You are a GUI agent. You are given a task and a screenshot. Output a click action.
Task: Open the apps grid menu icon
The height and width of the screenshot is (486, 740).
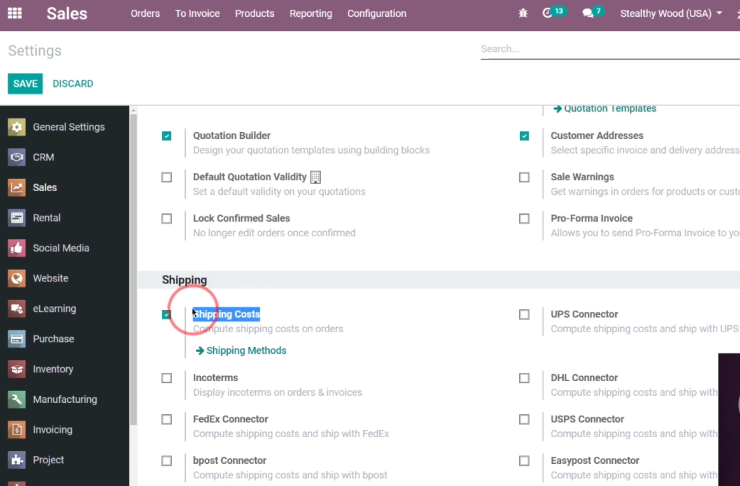15,13
